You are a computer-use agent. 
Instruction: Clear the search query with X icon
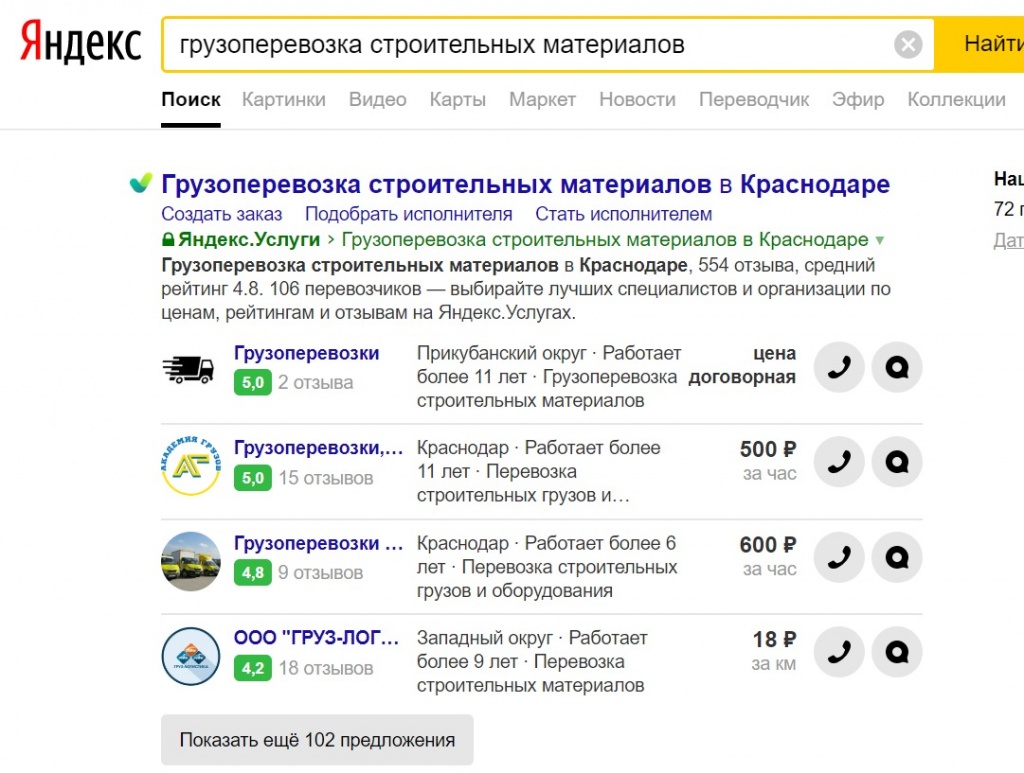908,44
